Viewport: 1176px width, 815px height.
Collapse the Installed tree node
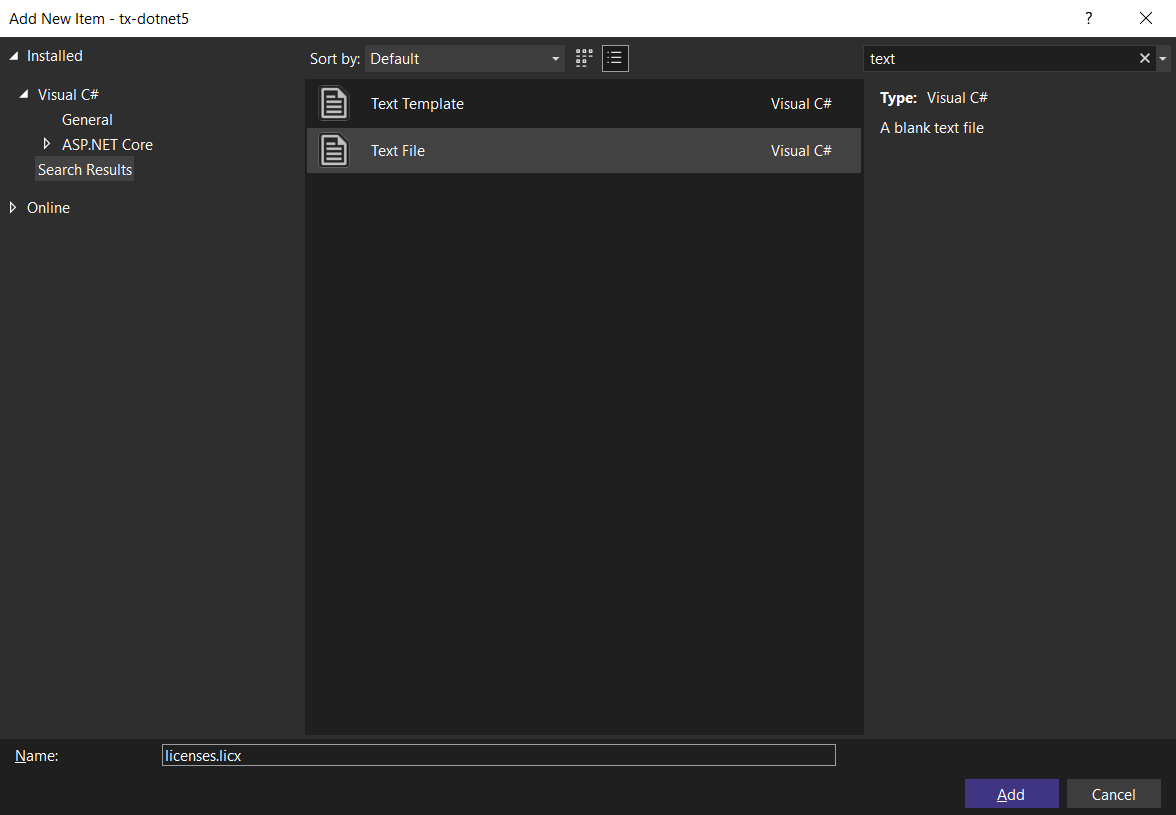[x=14, y=55]
